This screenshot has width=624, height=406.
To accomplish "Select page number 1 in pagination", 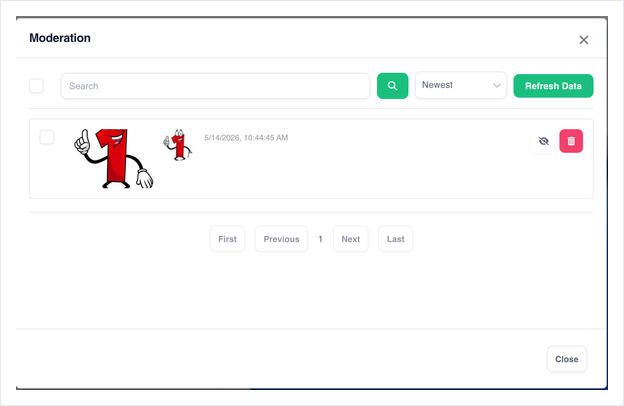I will tap(320, 239).
